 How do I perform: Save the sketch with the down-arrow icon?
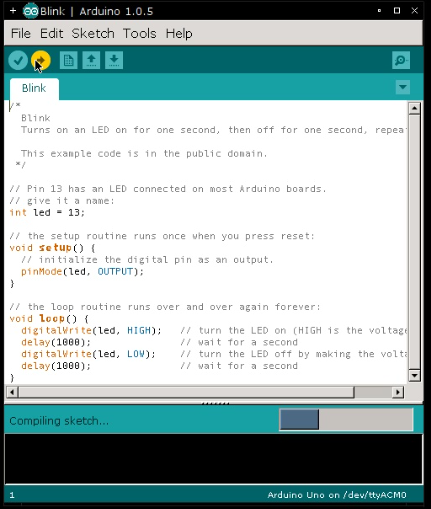pos(114,60)
